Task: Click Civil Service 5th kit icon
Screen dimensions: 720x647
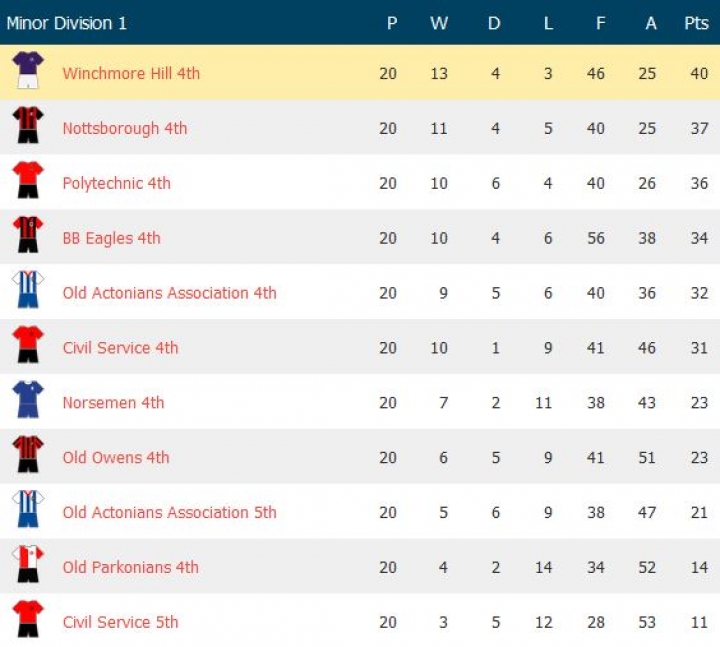Action: click(x=27, y=622)
